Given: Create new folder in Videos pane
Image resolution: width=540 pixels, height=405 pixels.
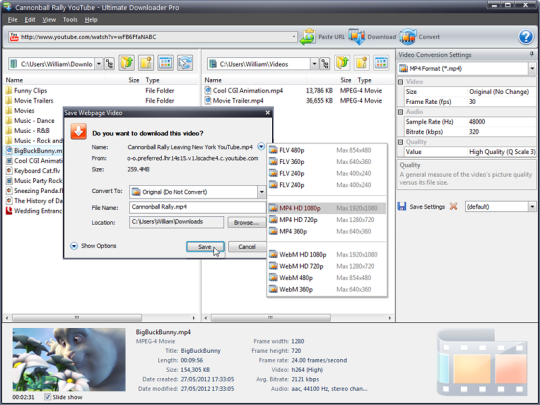Looking at the screenshot, I should pyautogui.click(x=362, y=63).
